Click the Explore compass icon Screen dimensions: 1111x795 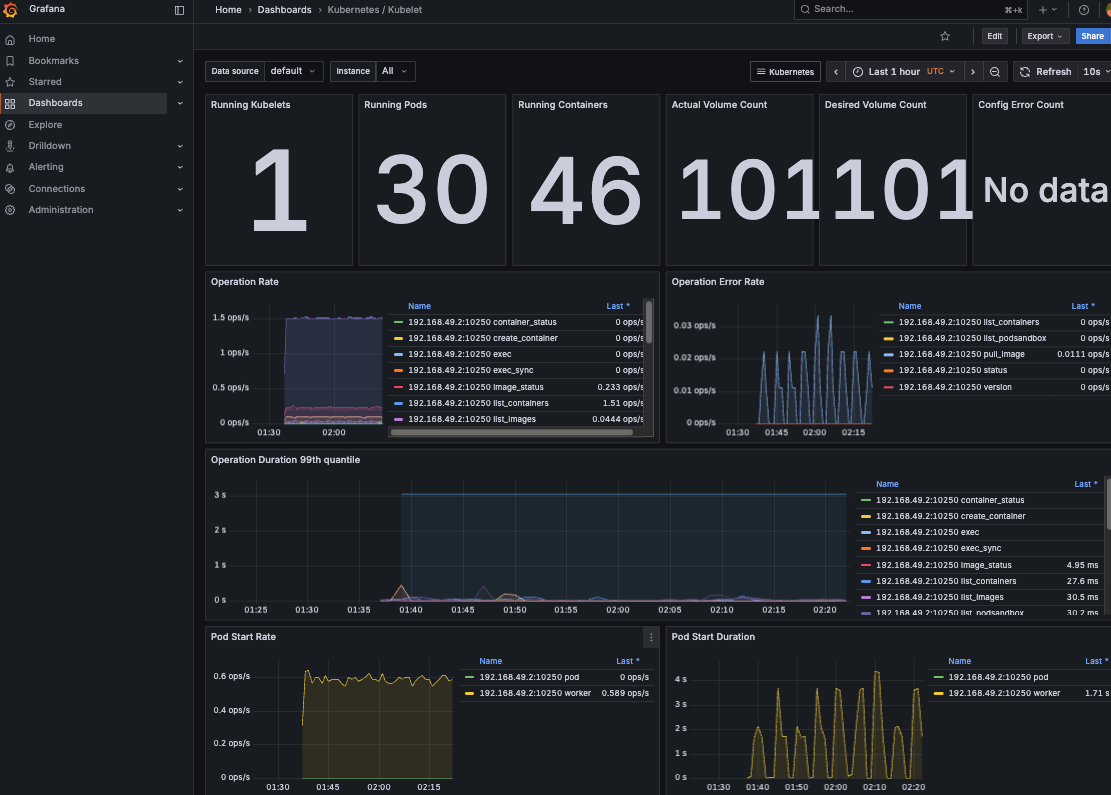10,125
